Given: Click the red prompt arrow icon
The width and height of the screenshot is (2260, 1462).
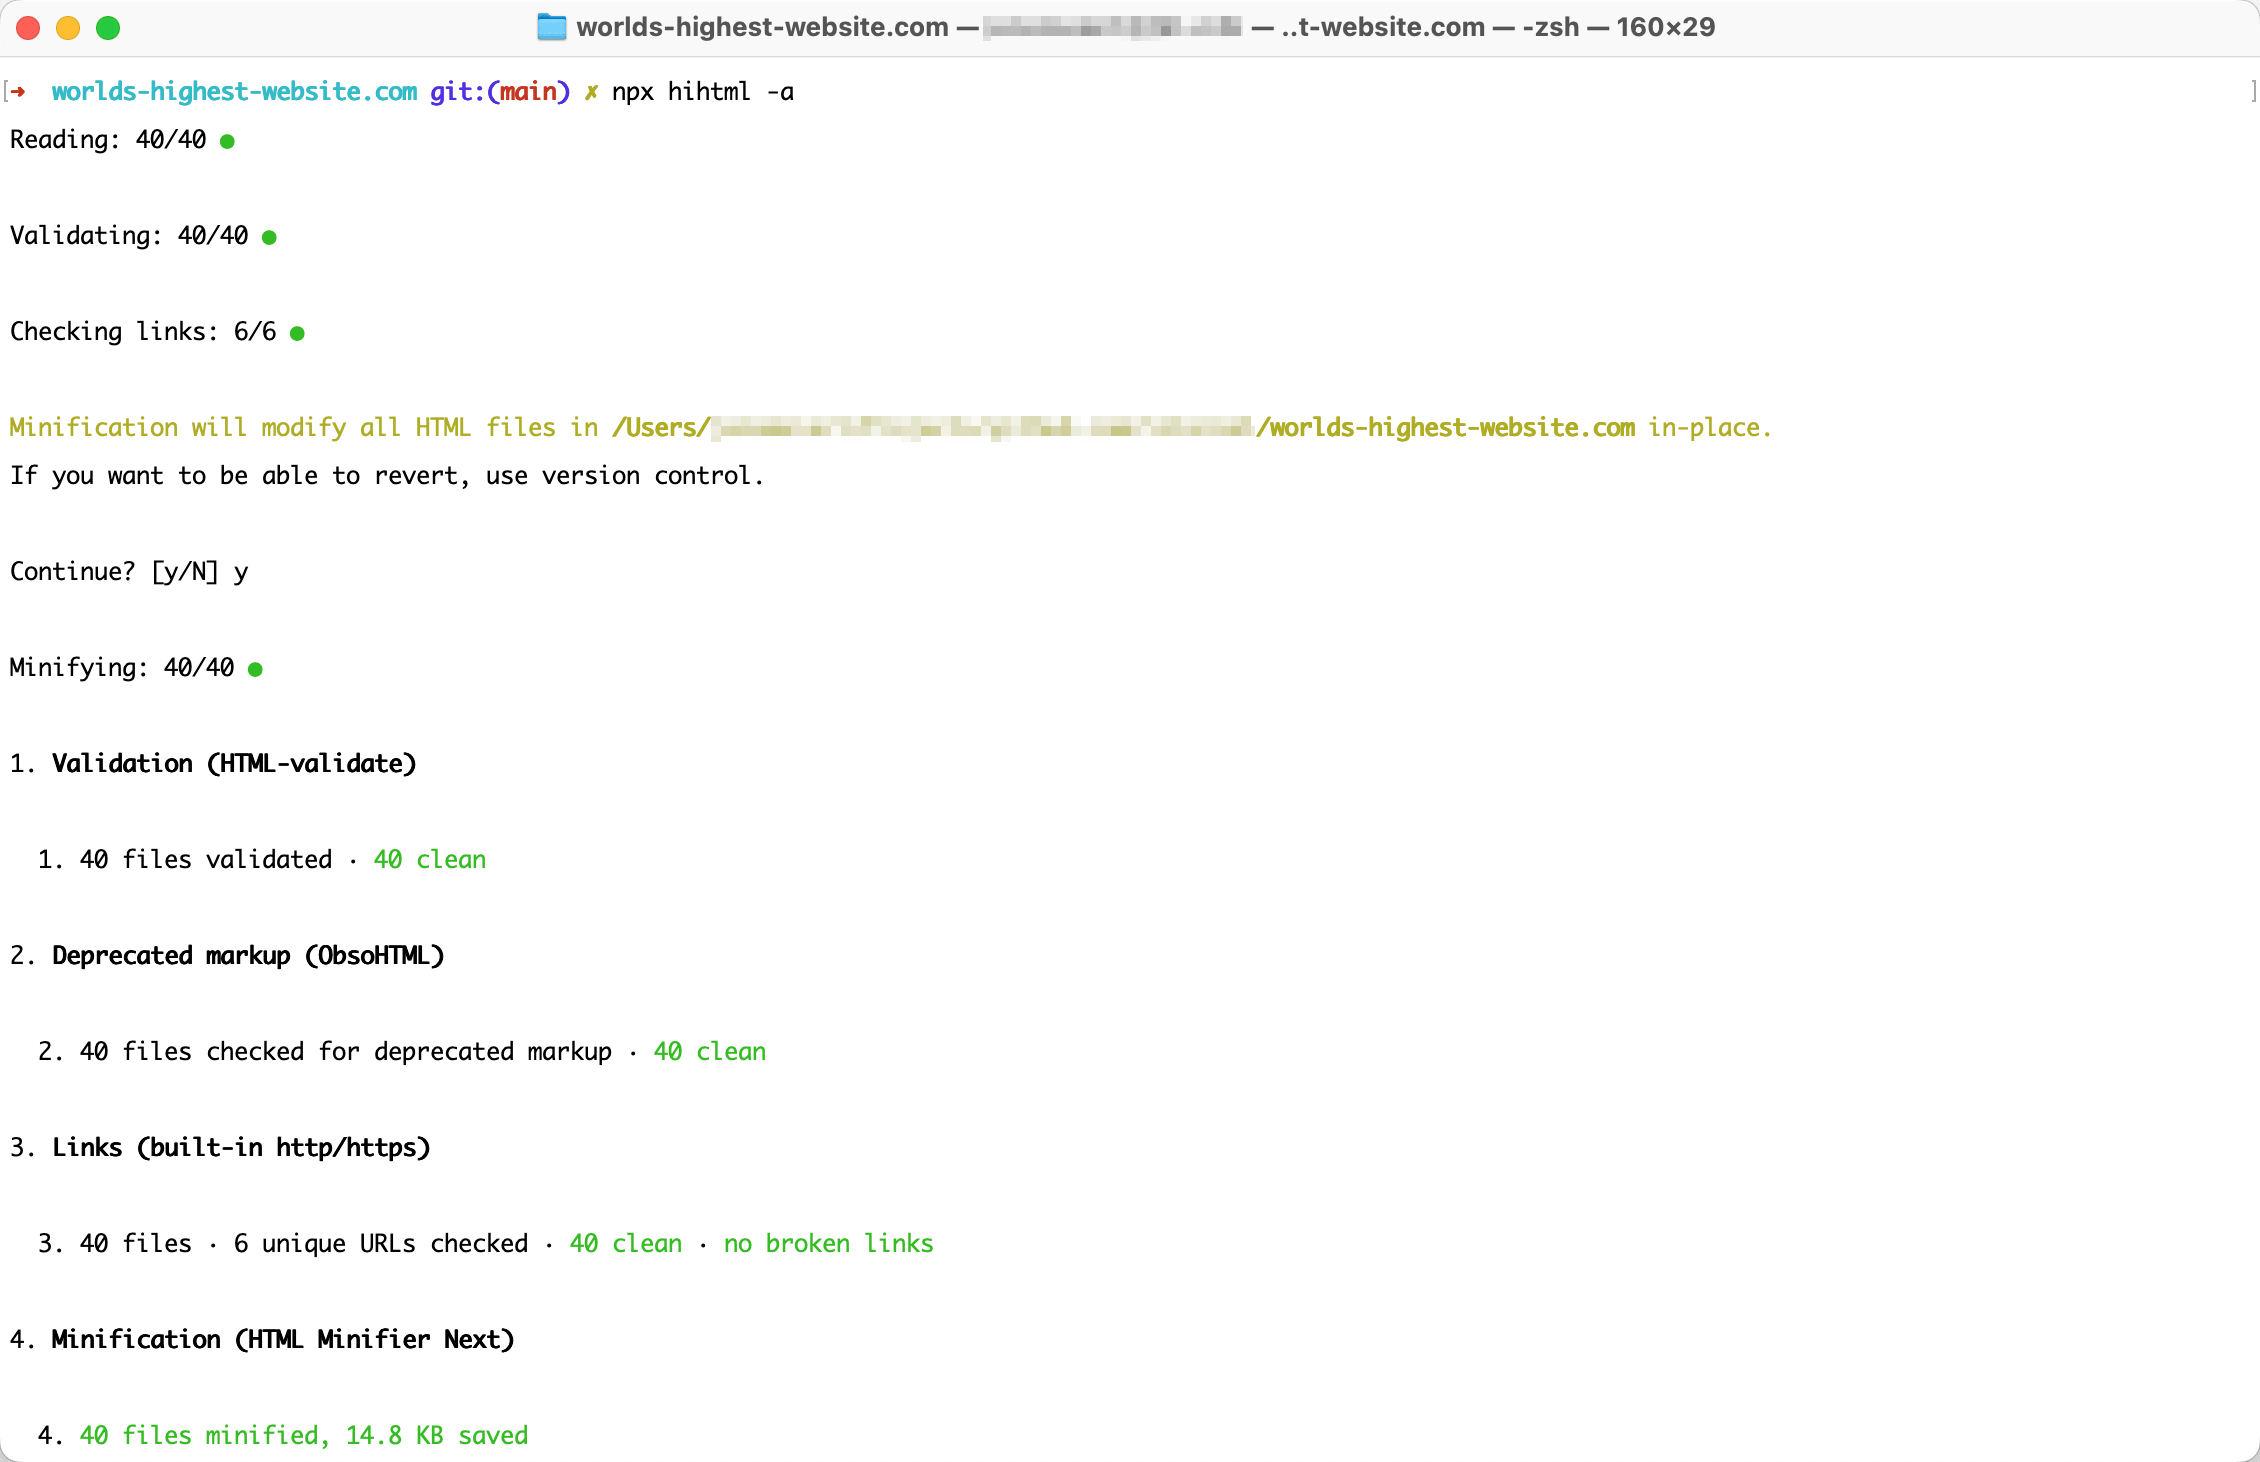Looking at the screenshot, I should click(x=18, y=92).
